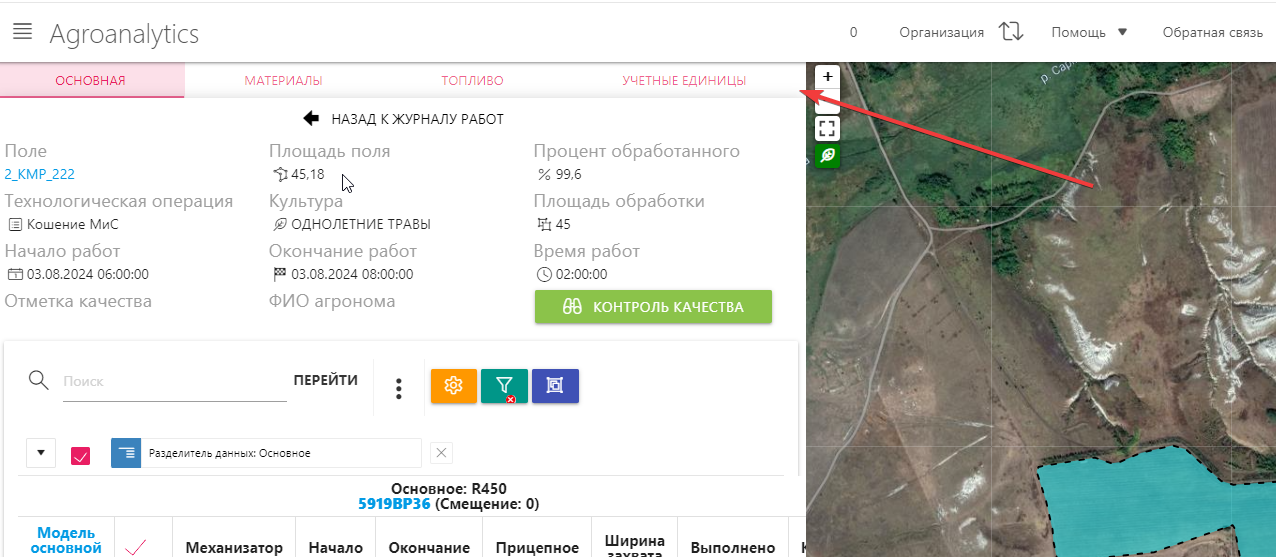The image size is (1276, 557).
Task: Go back via Назад к журналу работ
Action: click(403, 119)
